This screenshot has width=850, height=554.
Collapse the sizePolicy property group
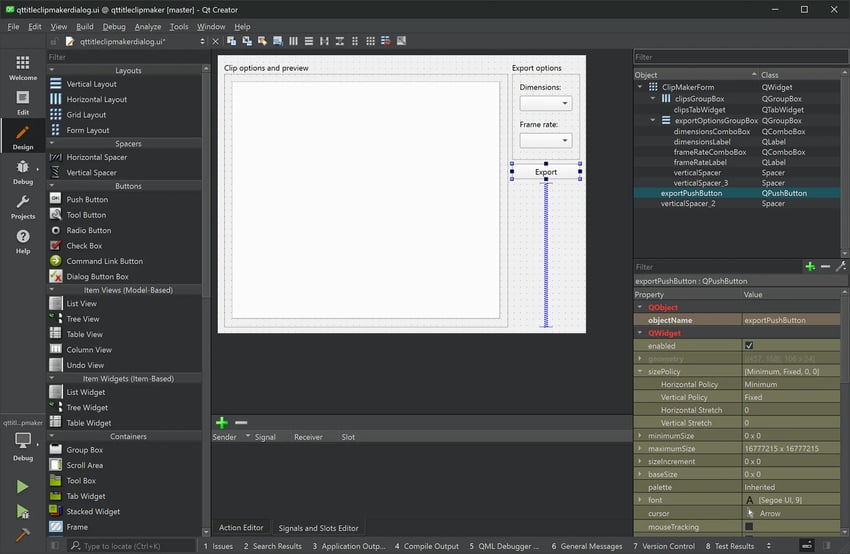640,372
